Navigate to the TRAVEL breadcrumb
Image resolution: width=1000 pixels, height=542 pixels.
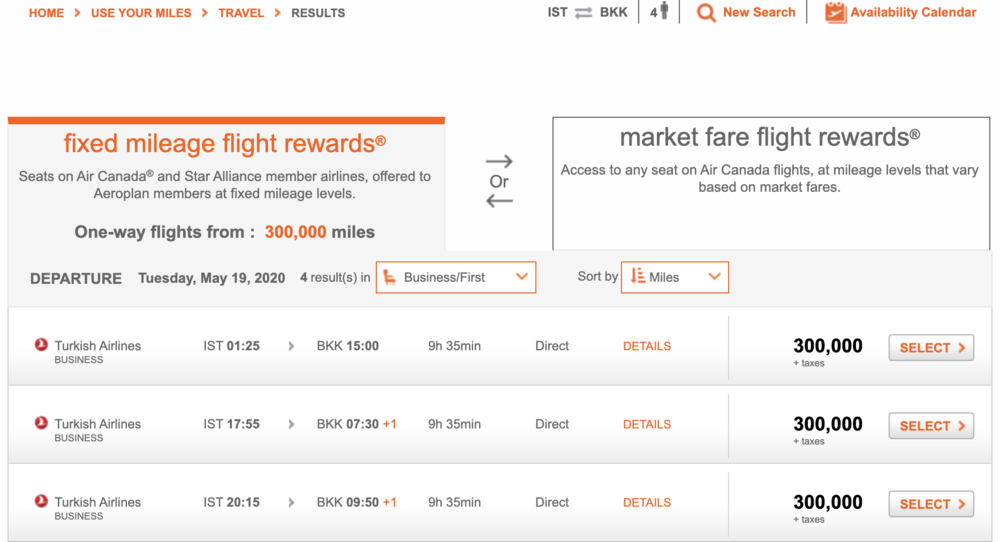coord(241,13)
